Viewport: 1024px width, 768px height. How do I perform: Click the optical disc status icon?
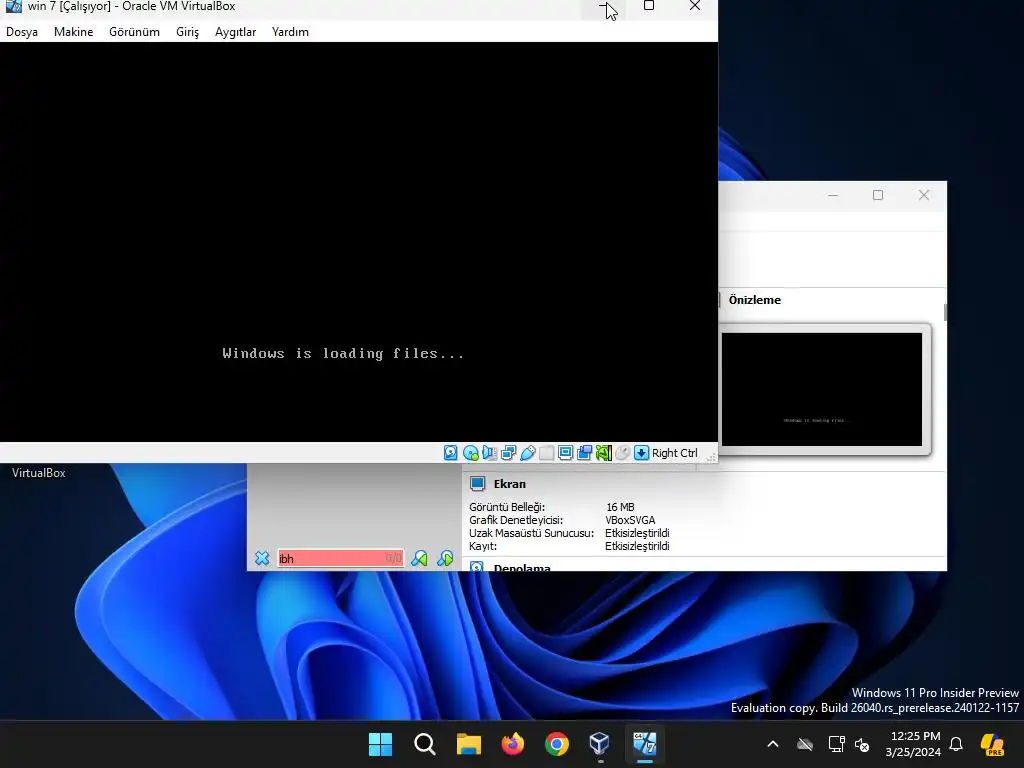click(x=470, y=453)
